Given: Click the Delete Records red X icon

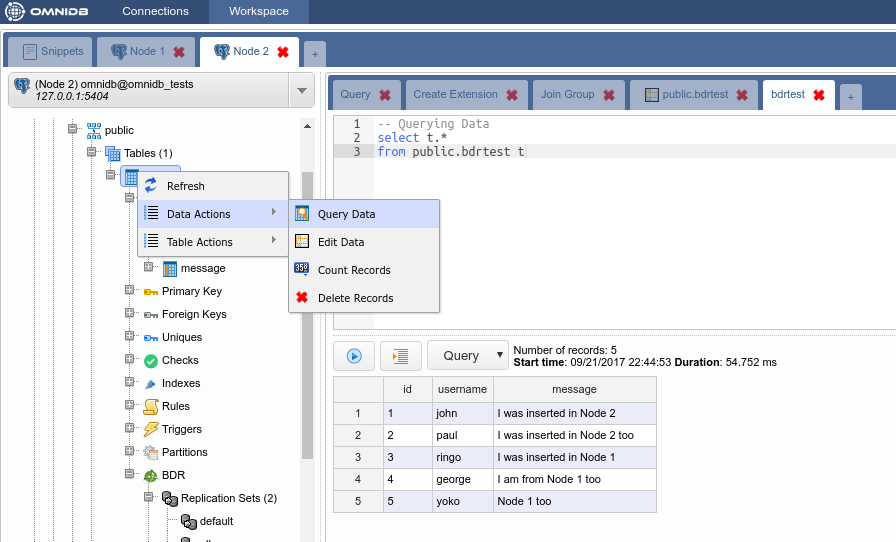Looking at the screenshot, I should click(302, 298).
